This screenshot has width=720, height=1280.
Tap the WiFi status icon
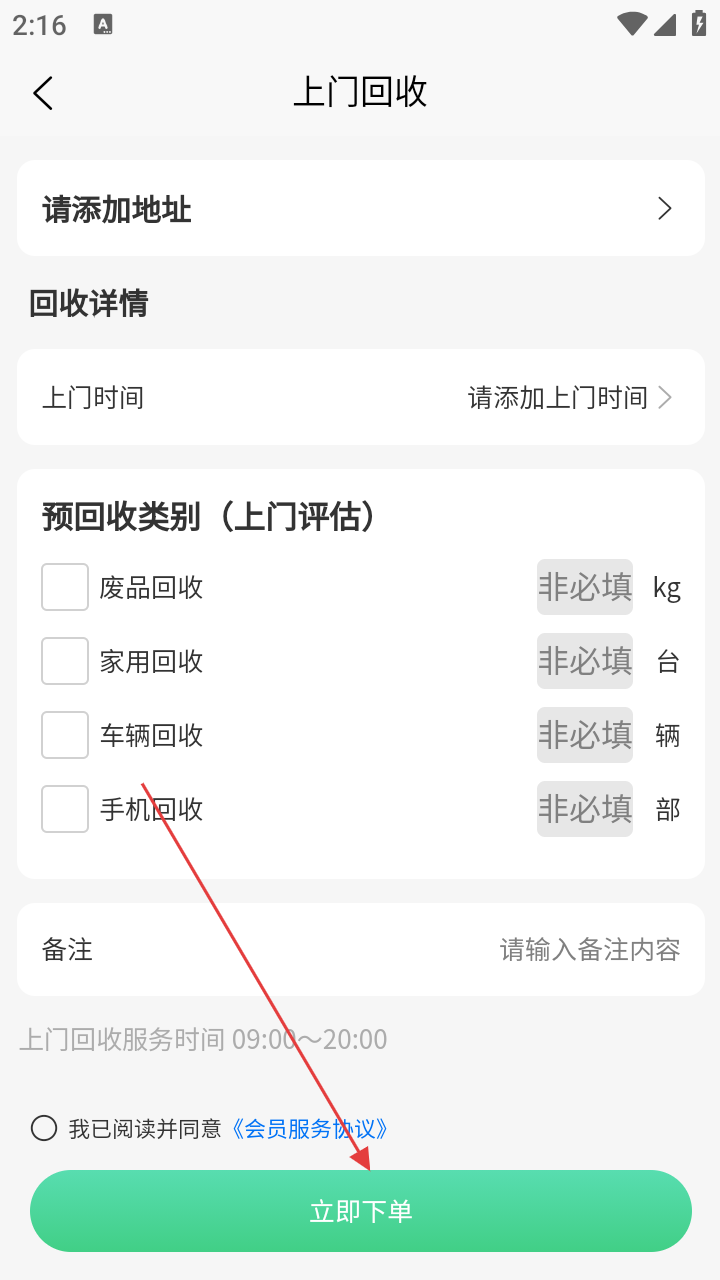(x=632, y=24)
